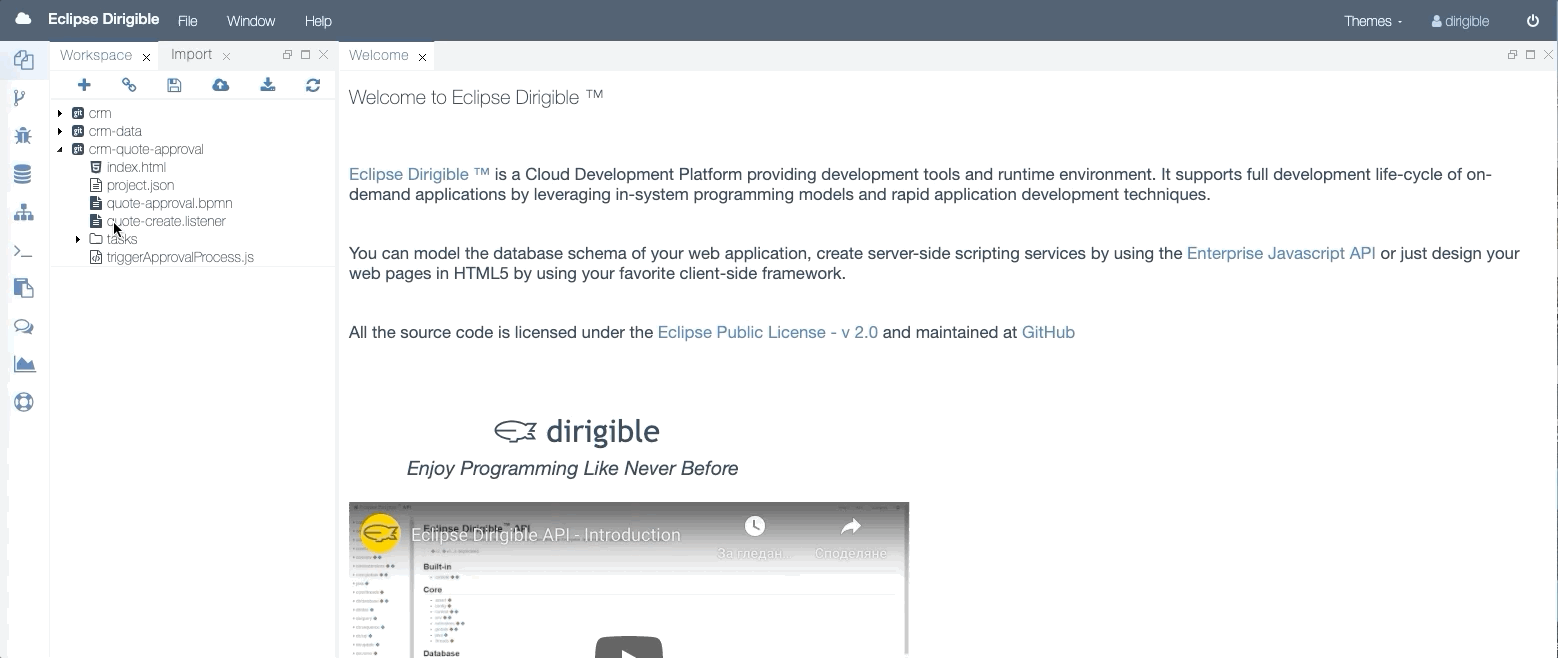Viewport: 1558px width, 658px height.
Task: Open the Themes dropdown
Action: [1373, 21]
